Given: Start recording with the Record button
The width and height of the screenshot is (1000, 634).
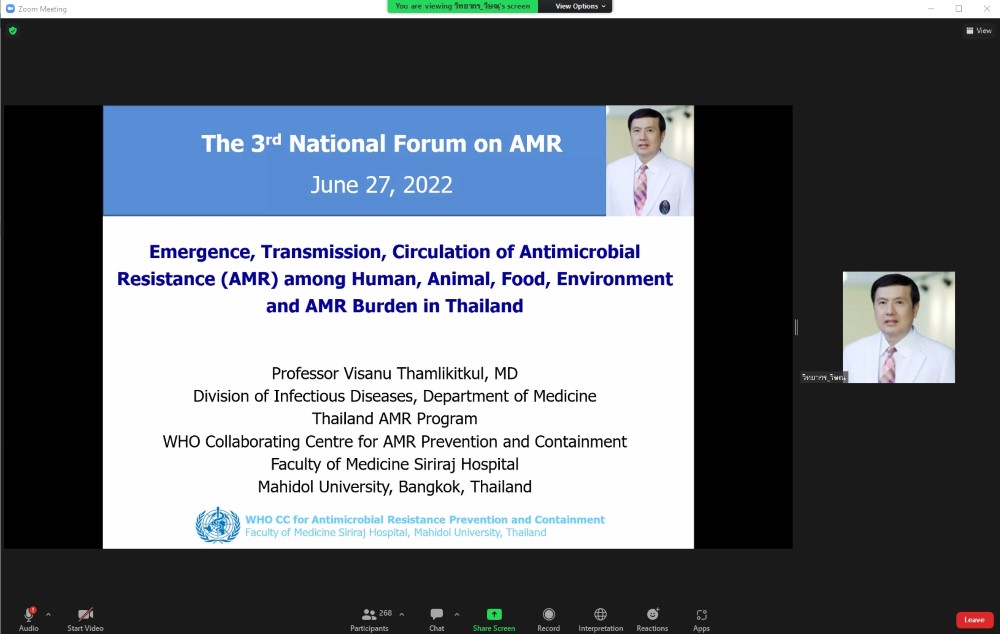Looking at the screenshot, I should point(548,614).
